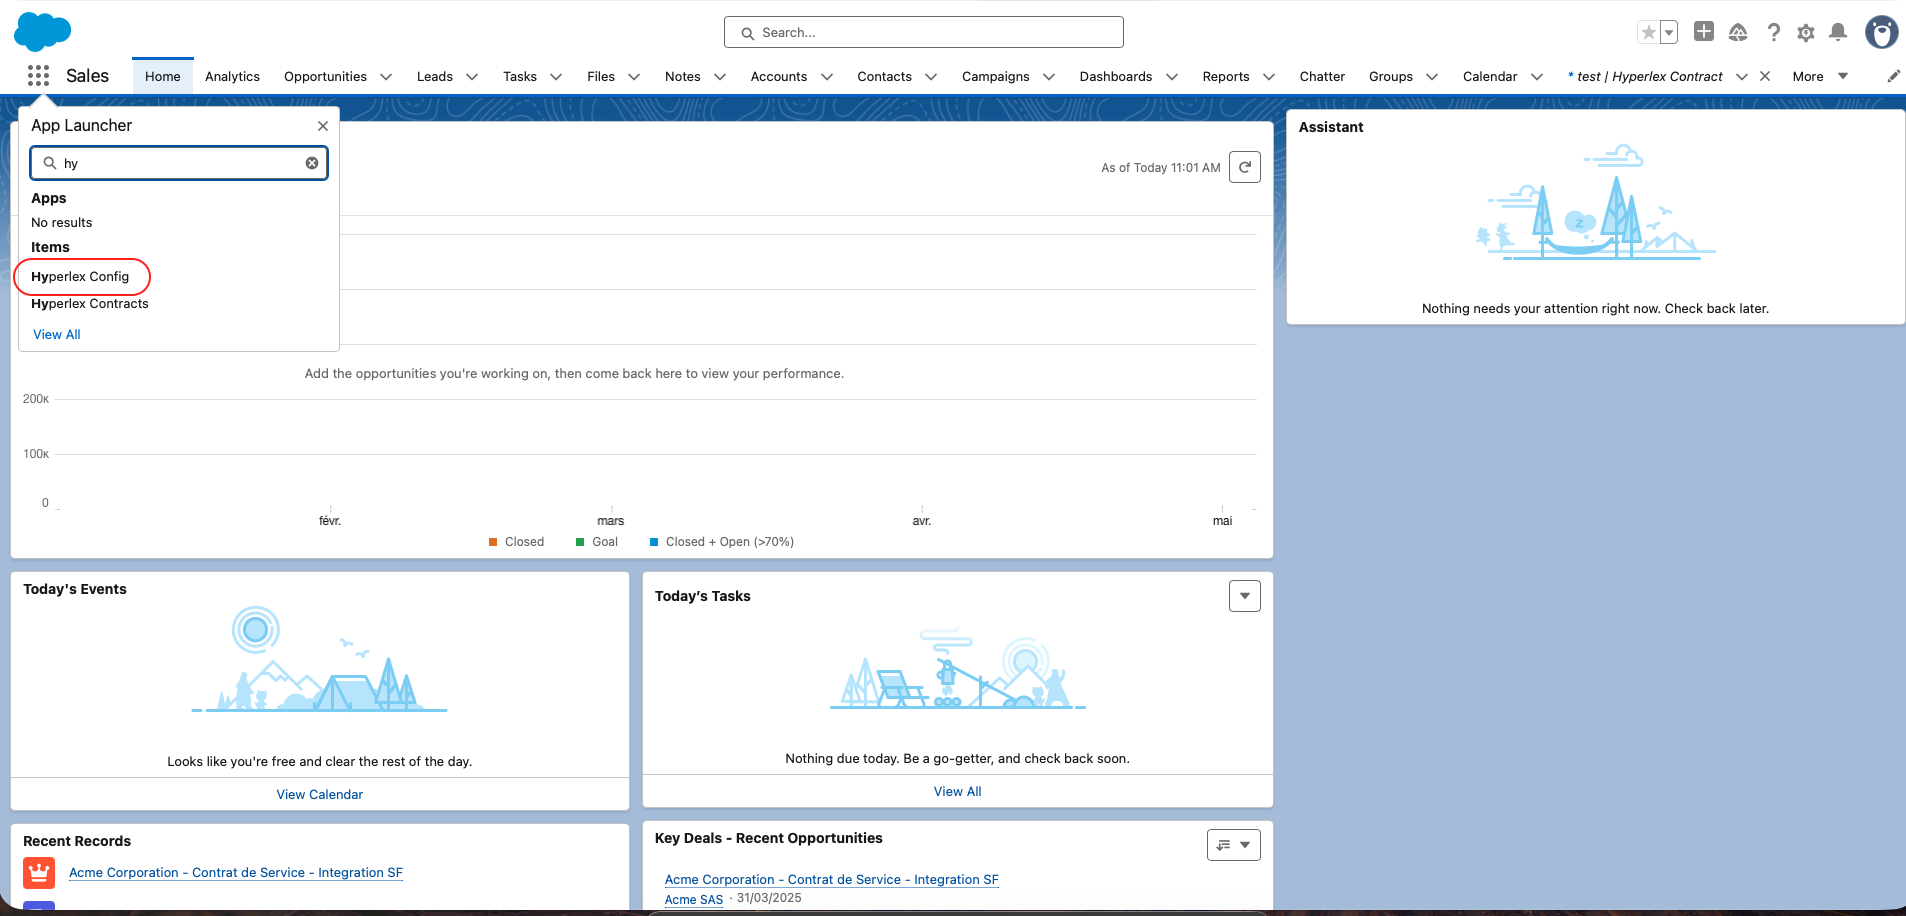
Task: Show notifications via the bell icon
Action: pyautogui.click(x=1838, y=32)
